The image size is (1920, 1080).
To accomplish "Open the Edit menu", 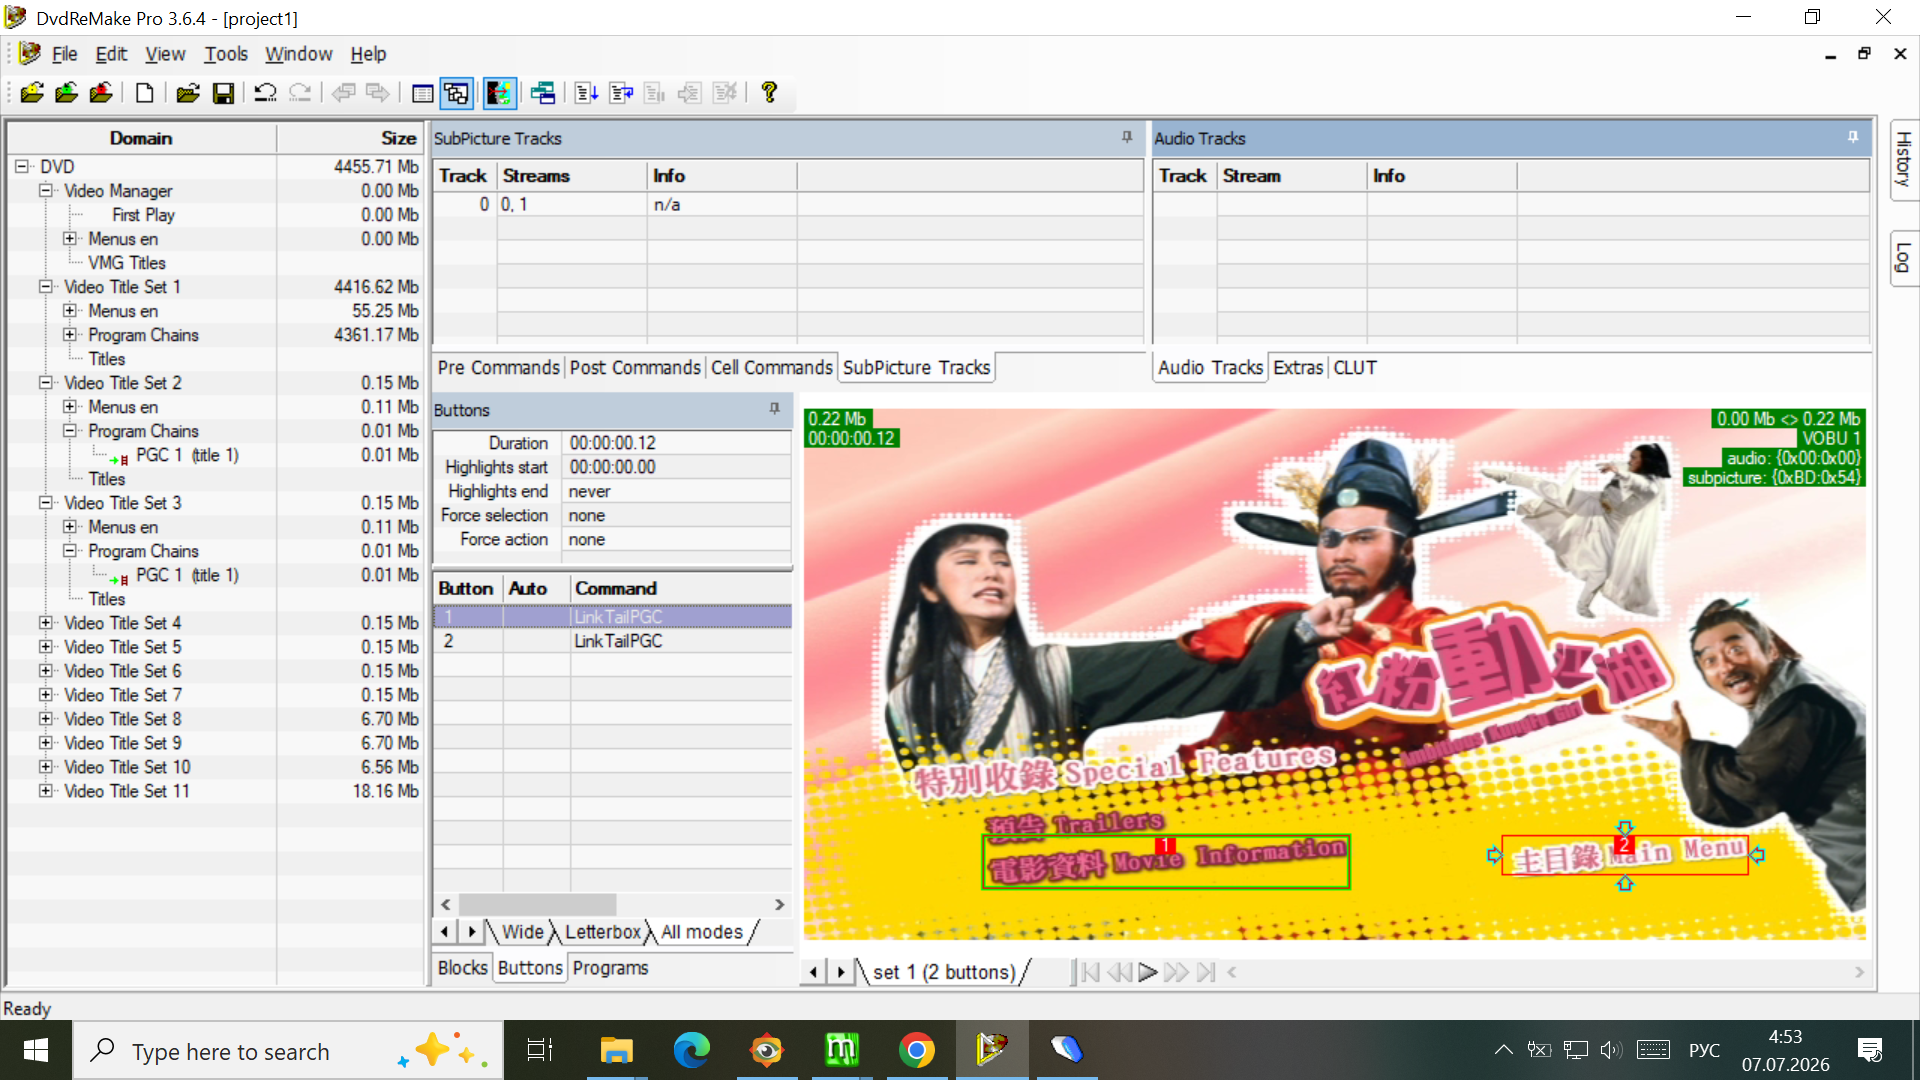I will [111, 54].
